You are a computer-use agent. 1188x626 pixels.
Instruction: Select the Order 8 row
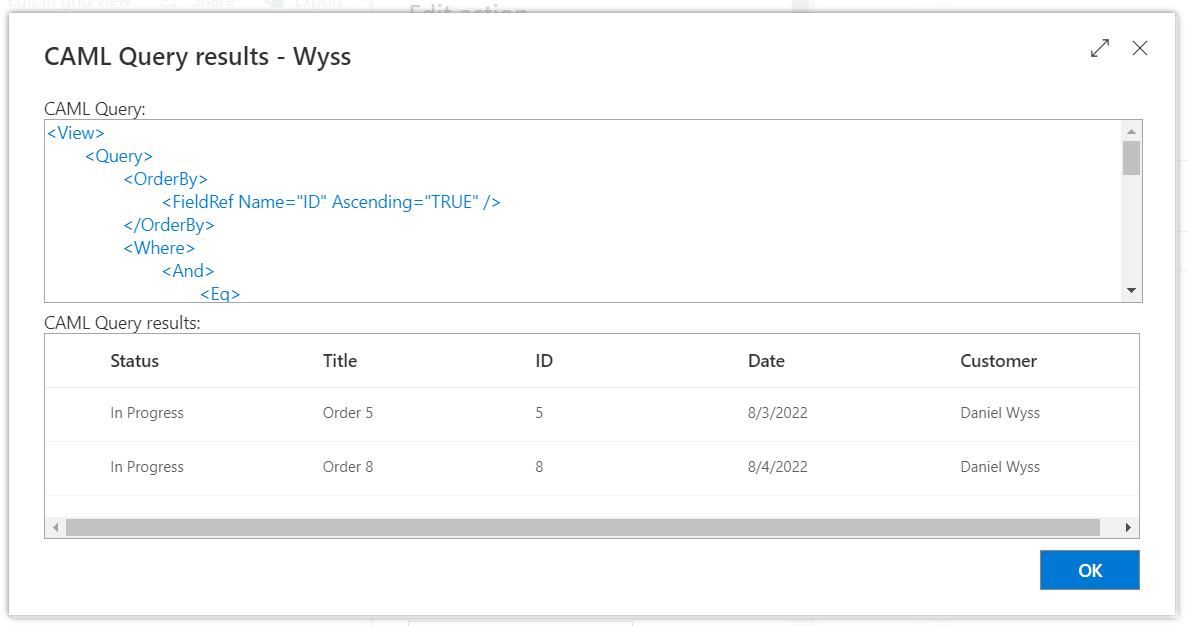click(347, 466)
